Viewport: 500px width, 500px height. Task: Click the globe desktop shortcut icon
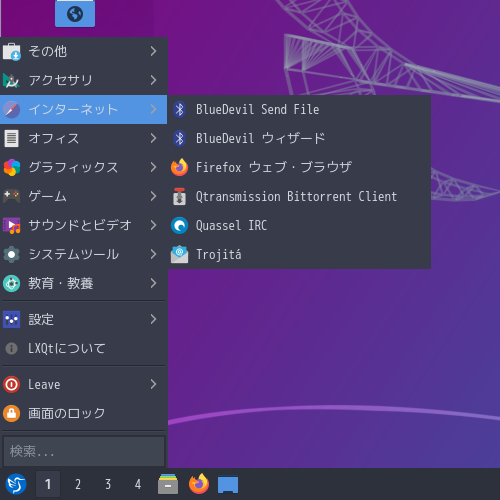[75, 13]
